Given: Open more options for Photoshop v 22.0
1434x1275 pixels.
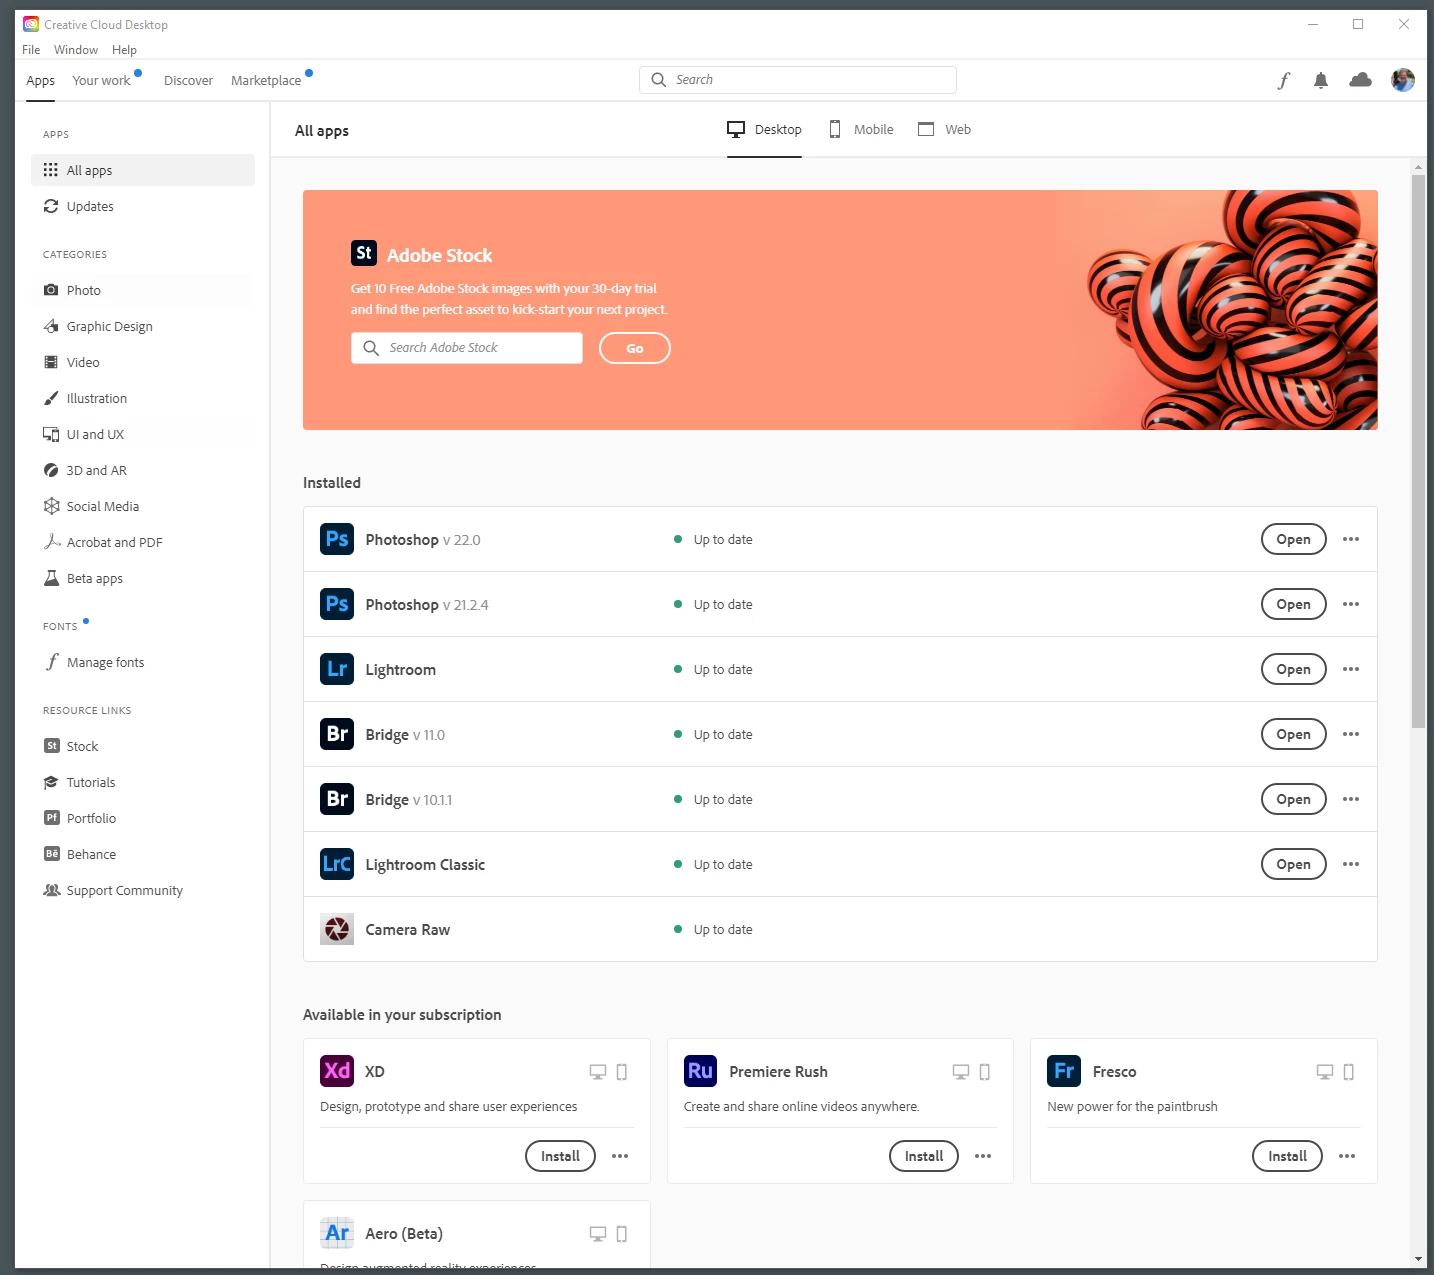Looking at the screenshot, I should click(x=1351, y=539).
